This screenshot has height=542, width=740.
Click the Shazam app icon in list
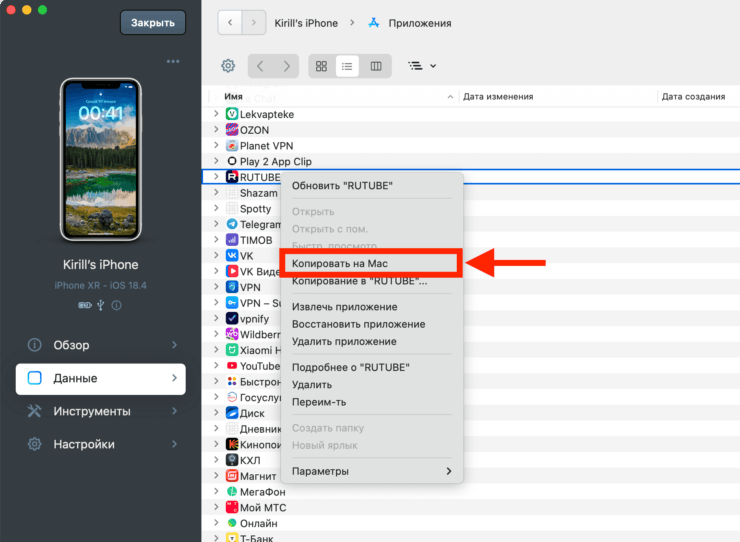(x=232, y=193)
